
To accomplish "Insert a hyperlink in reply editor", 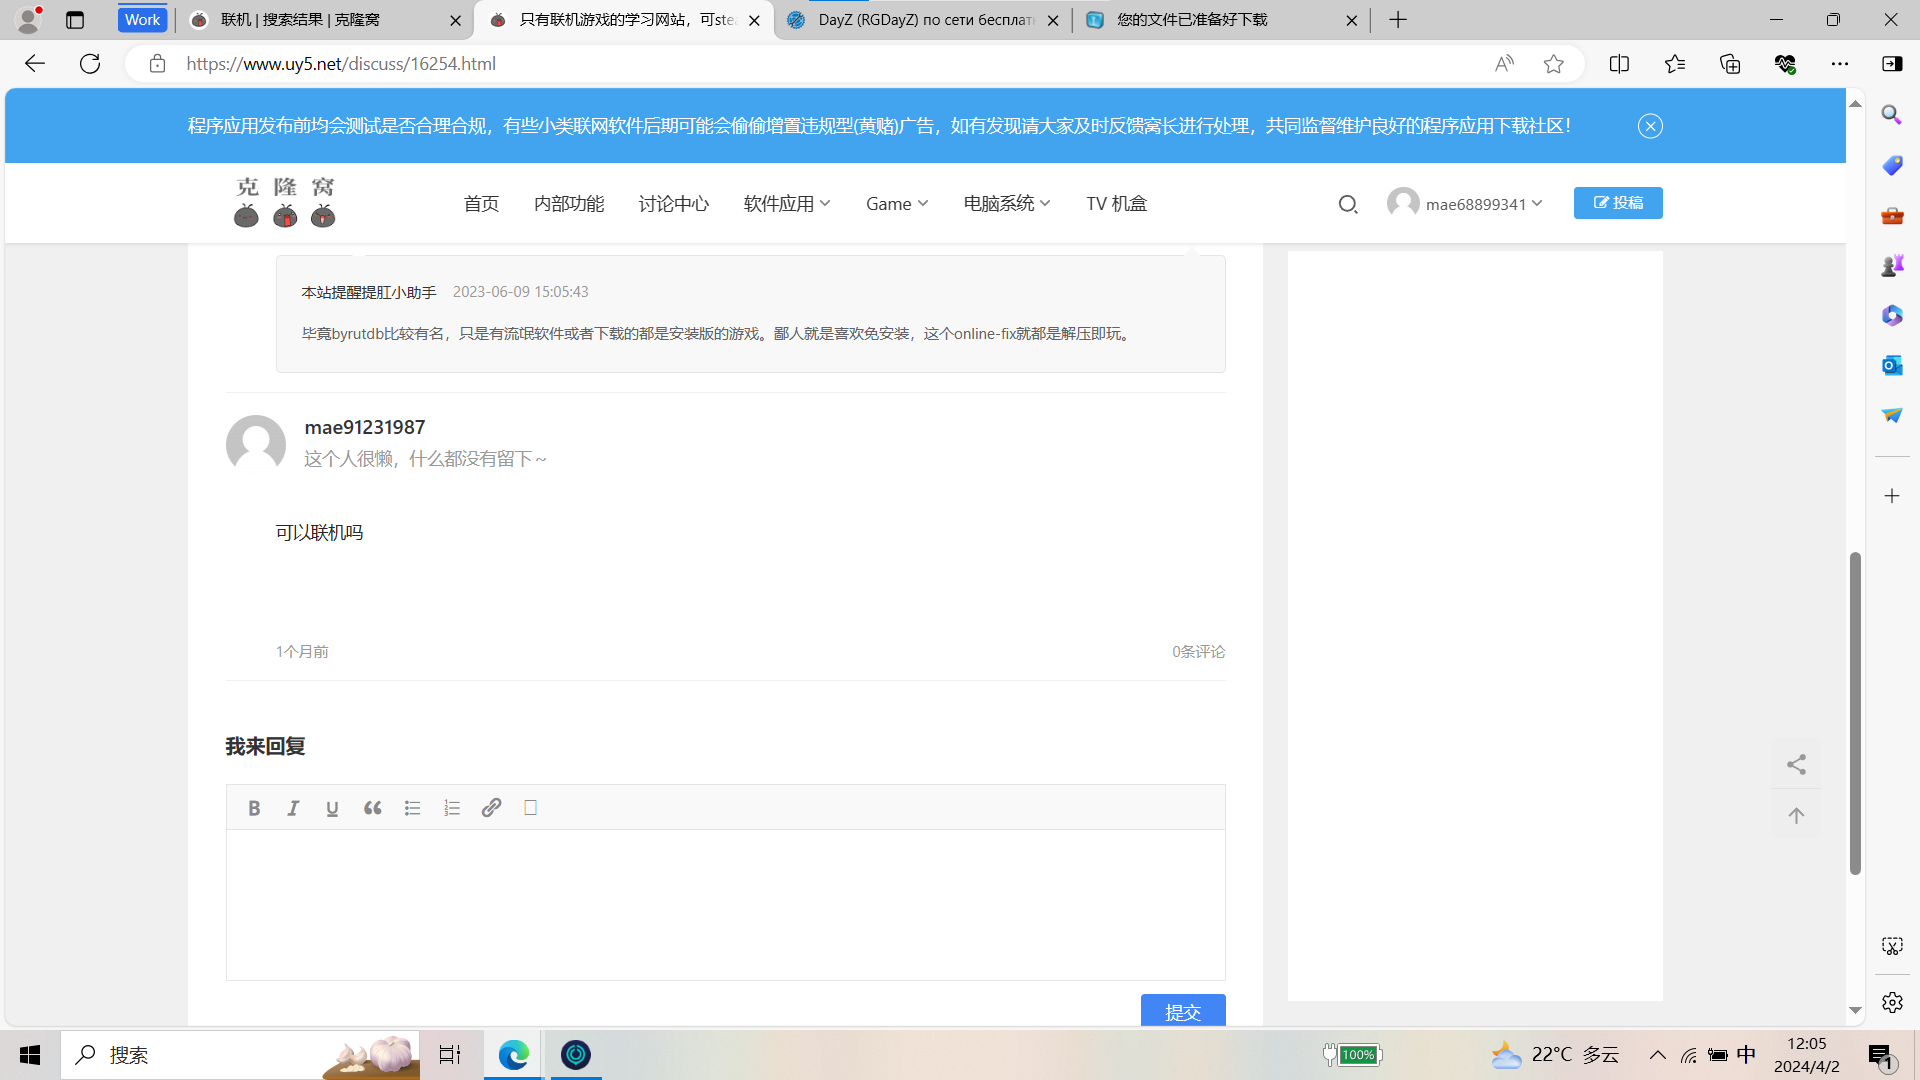I will point(491,808).
